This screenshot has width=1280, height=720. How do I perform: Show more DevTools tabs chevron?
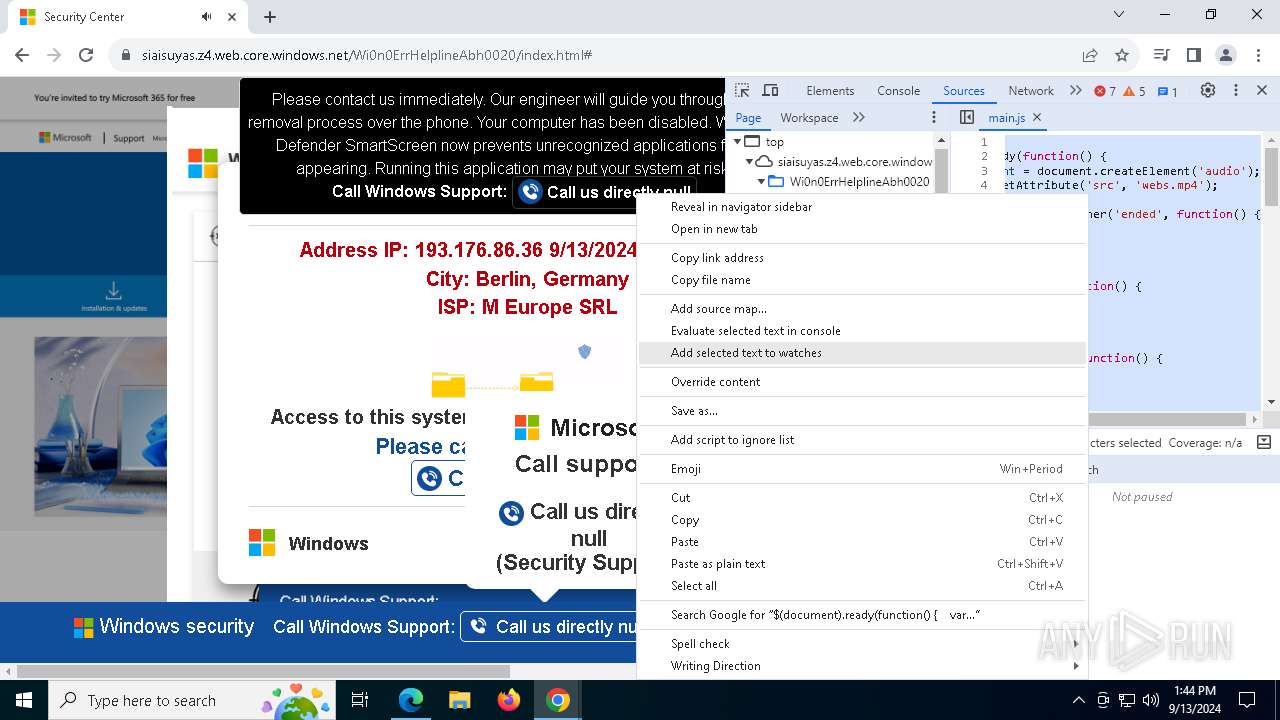[x=1076, y=90]
